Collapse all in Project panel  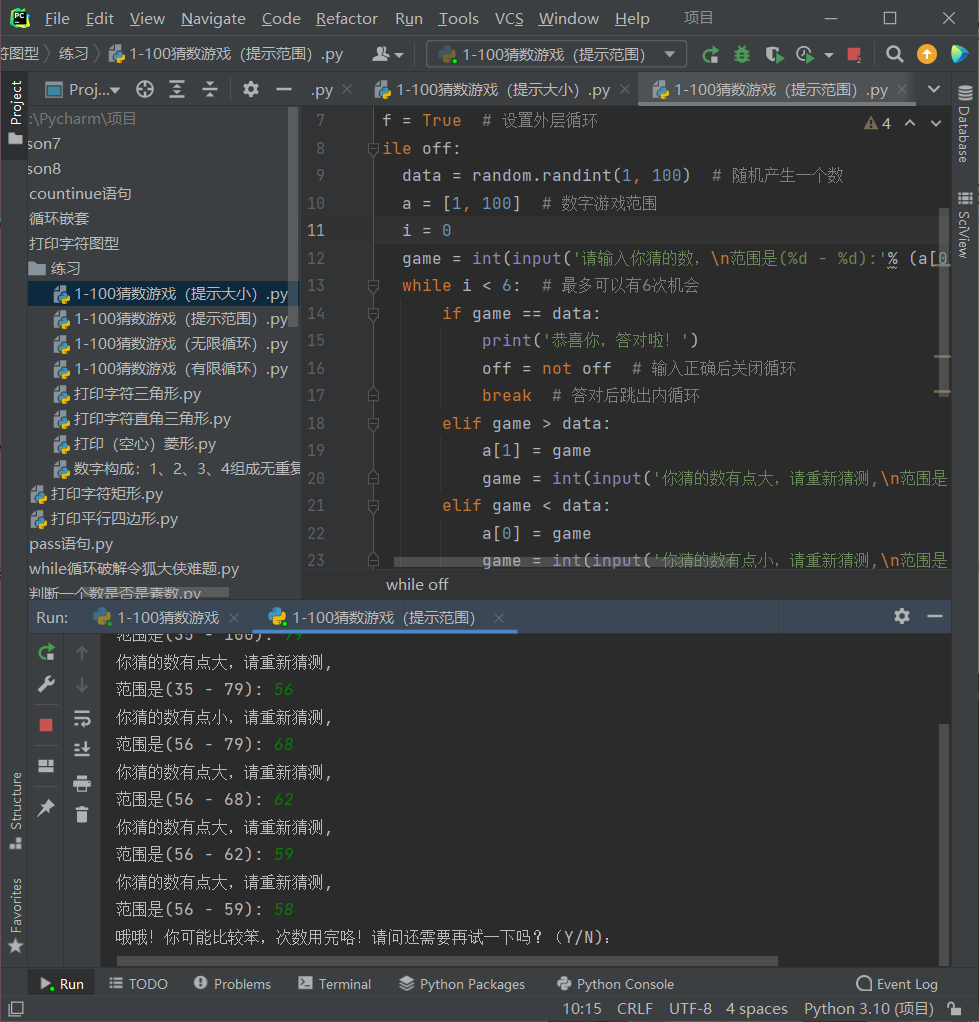tap(209, 89)
